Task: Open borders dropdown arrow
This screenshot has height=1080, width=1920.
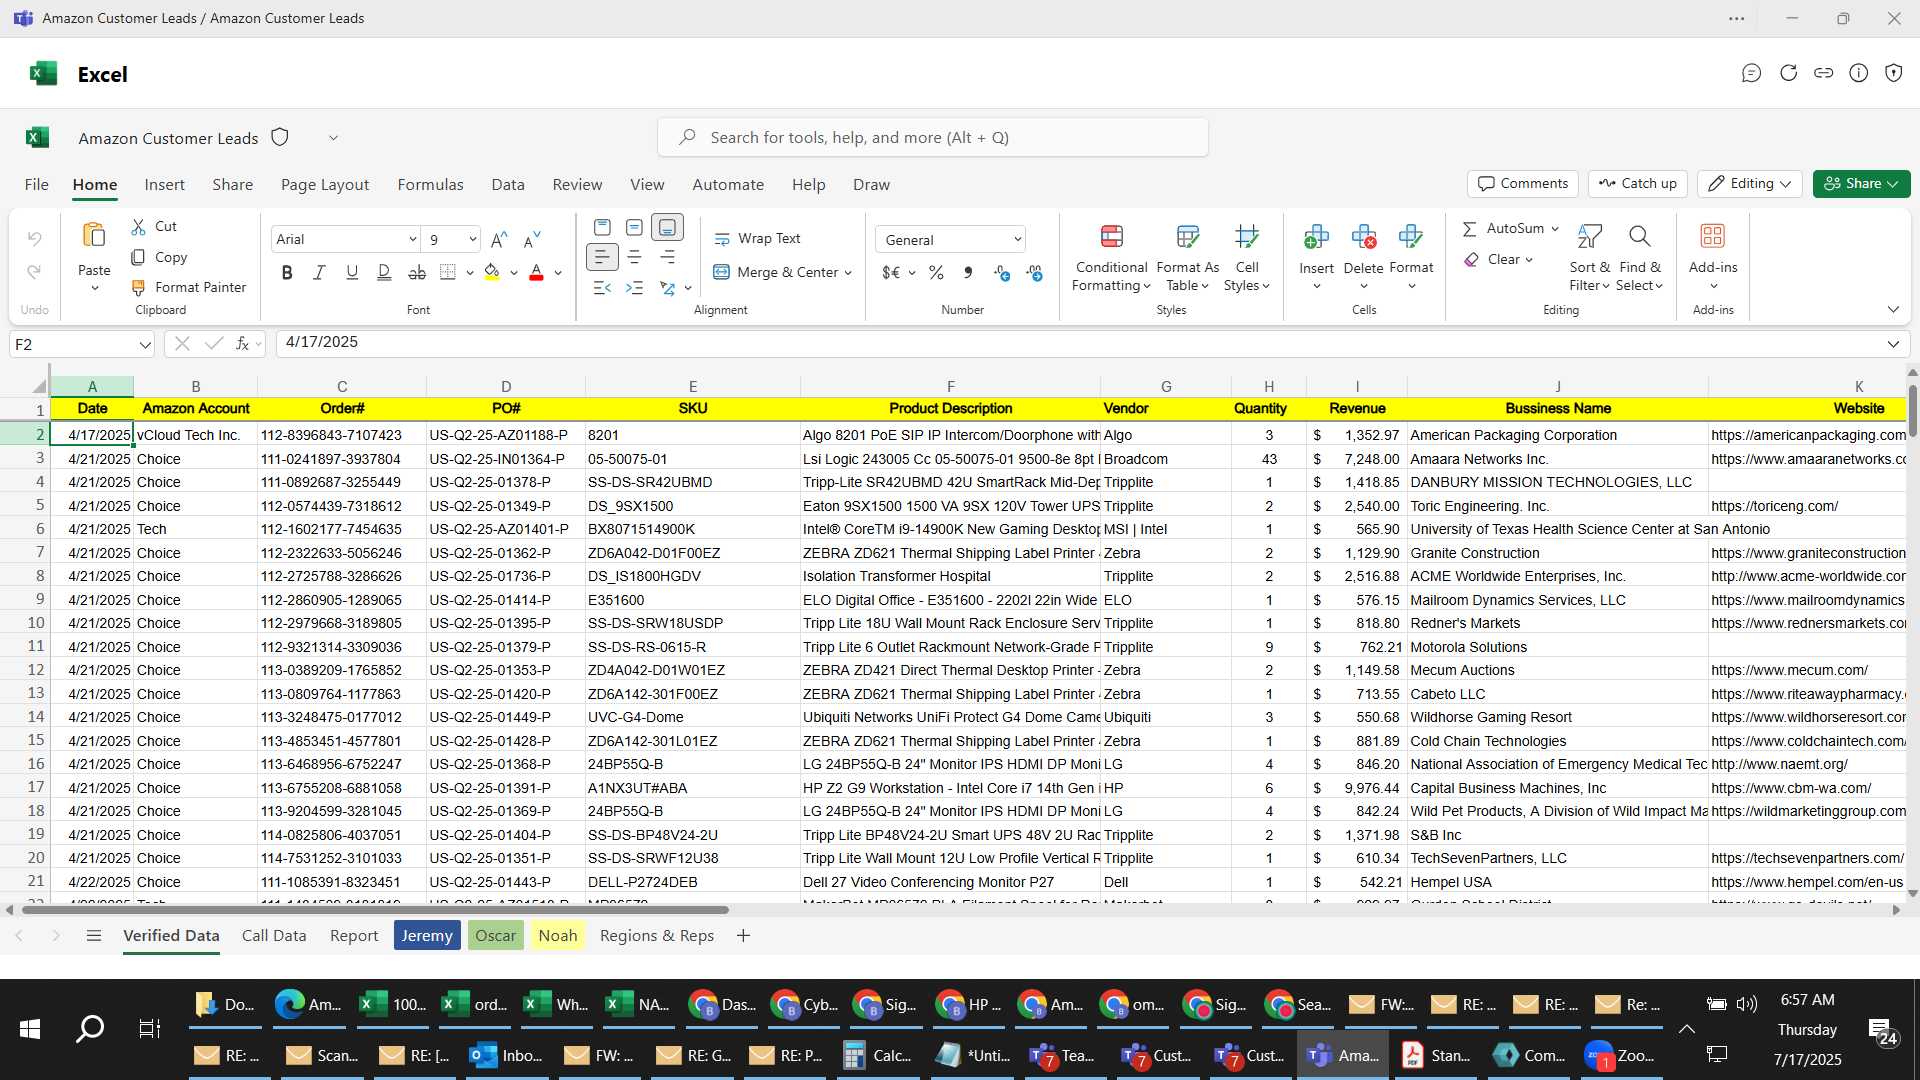Action: pyautogui.click(x=469, y=273)
